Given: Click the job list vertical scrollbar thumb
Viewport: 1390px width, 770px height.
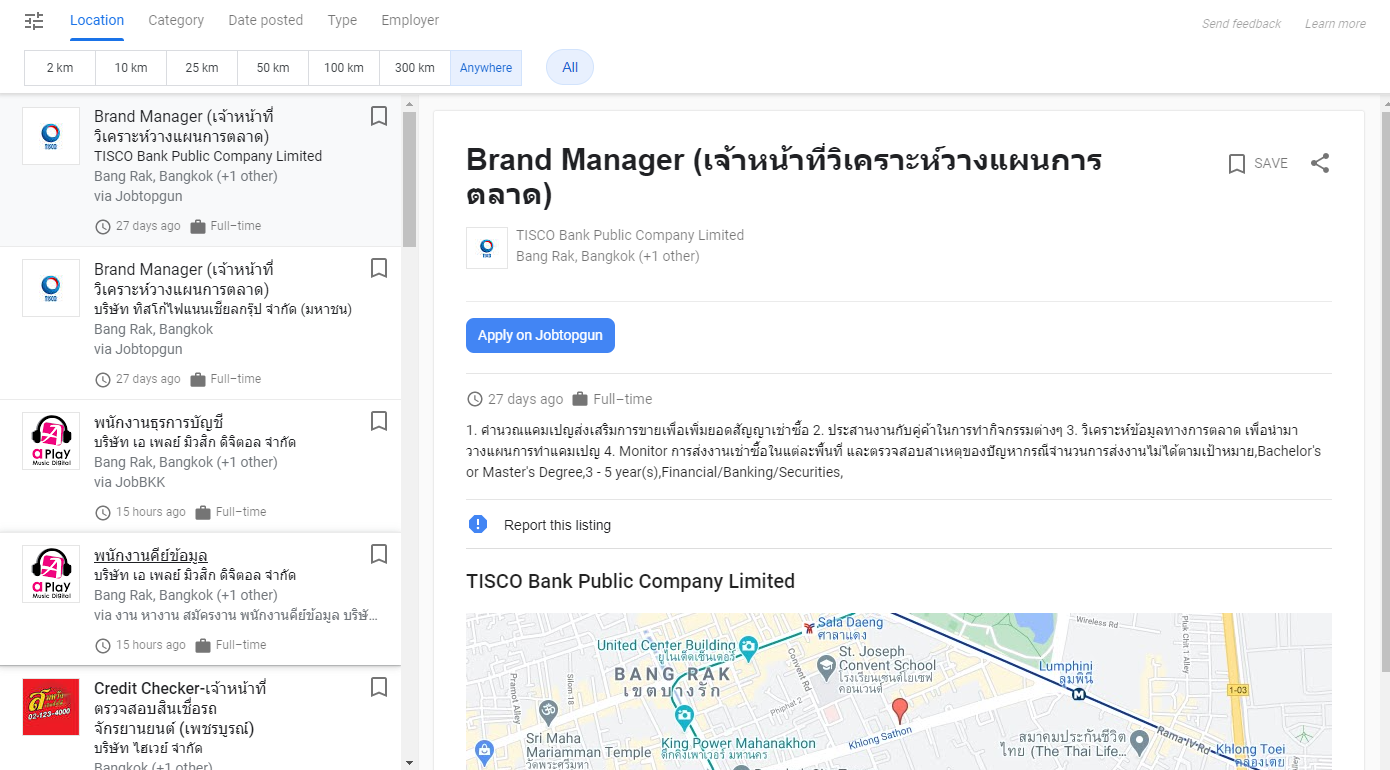Looking at the screenshot, I should pyautogui.click(x=409, y=180).
